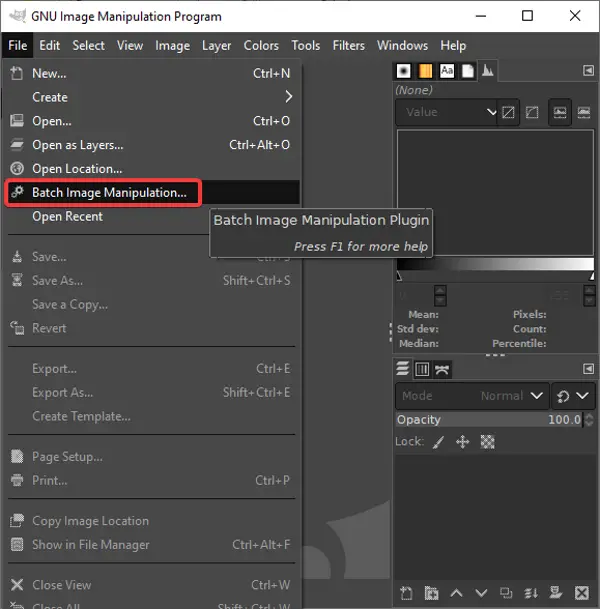Open the Tools menu
Viewport: 600px width, 609px height.
click(306, 45)
